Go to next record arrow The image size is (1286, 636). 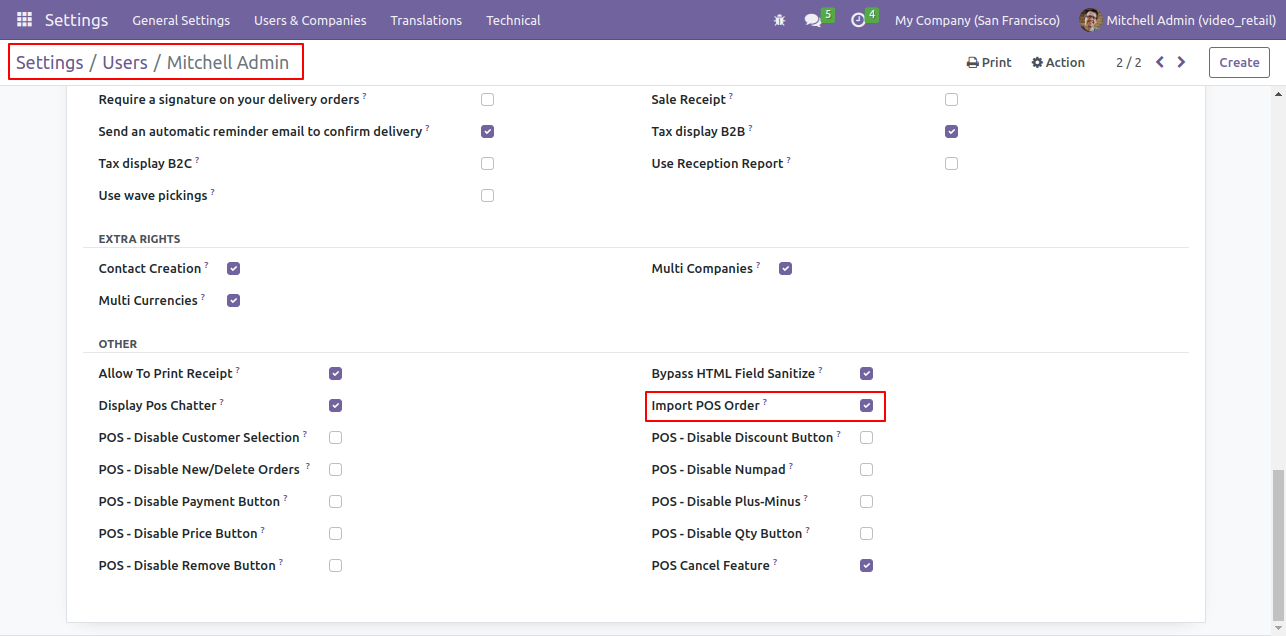pos(1181,62)
